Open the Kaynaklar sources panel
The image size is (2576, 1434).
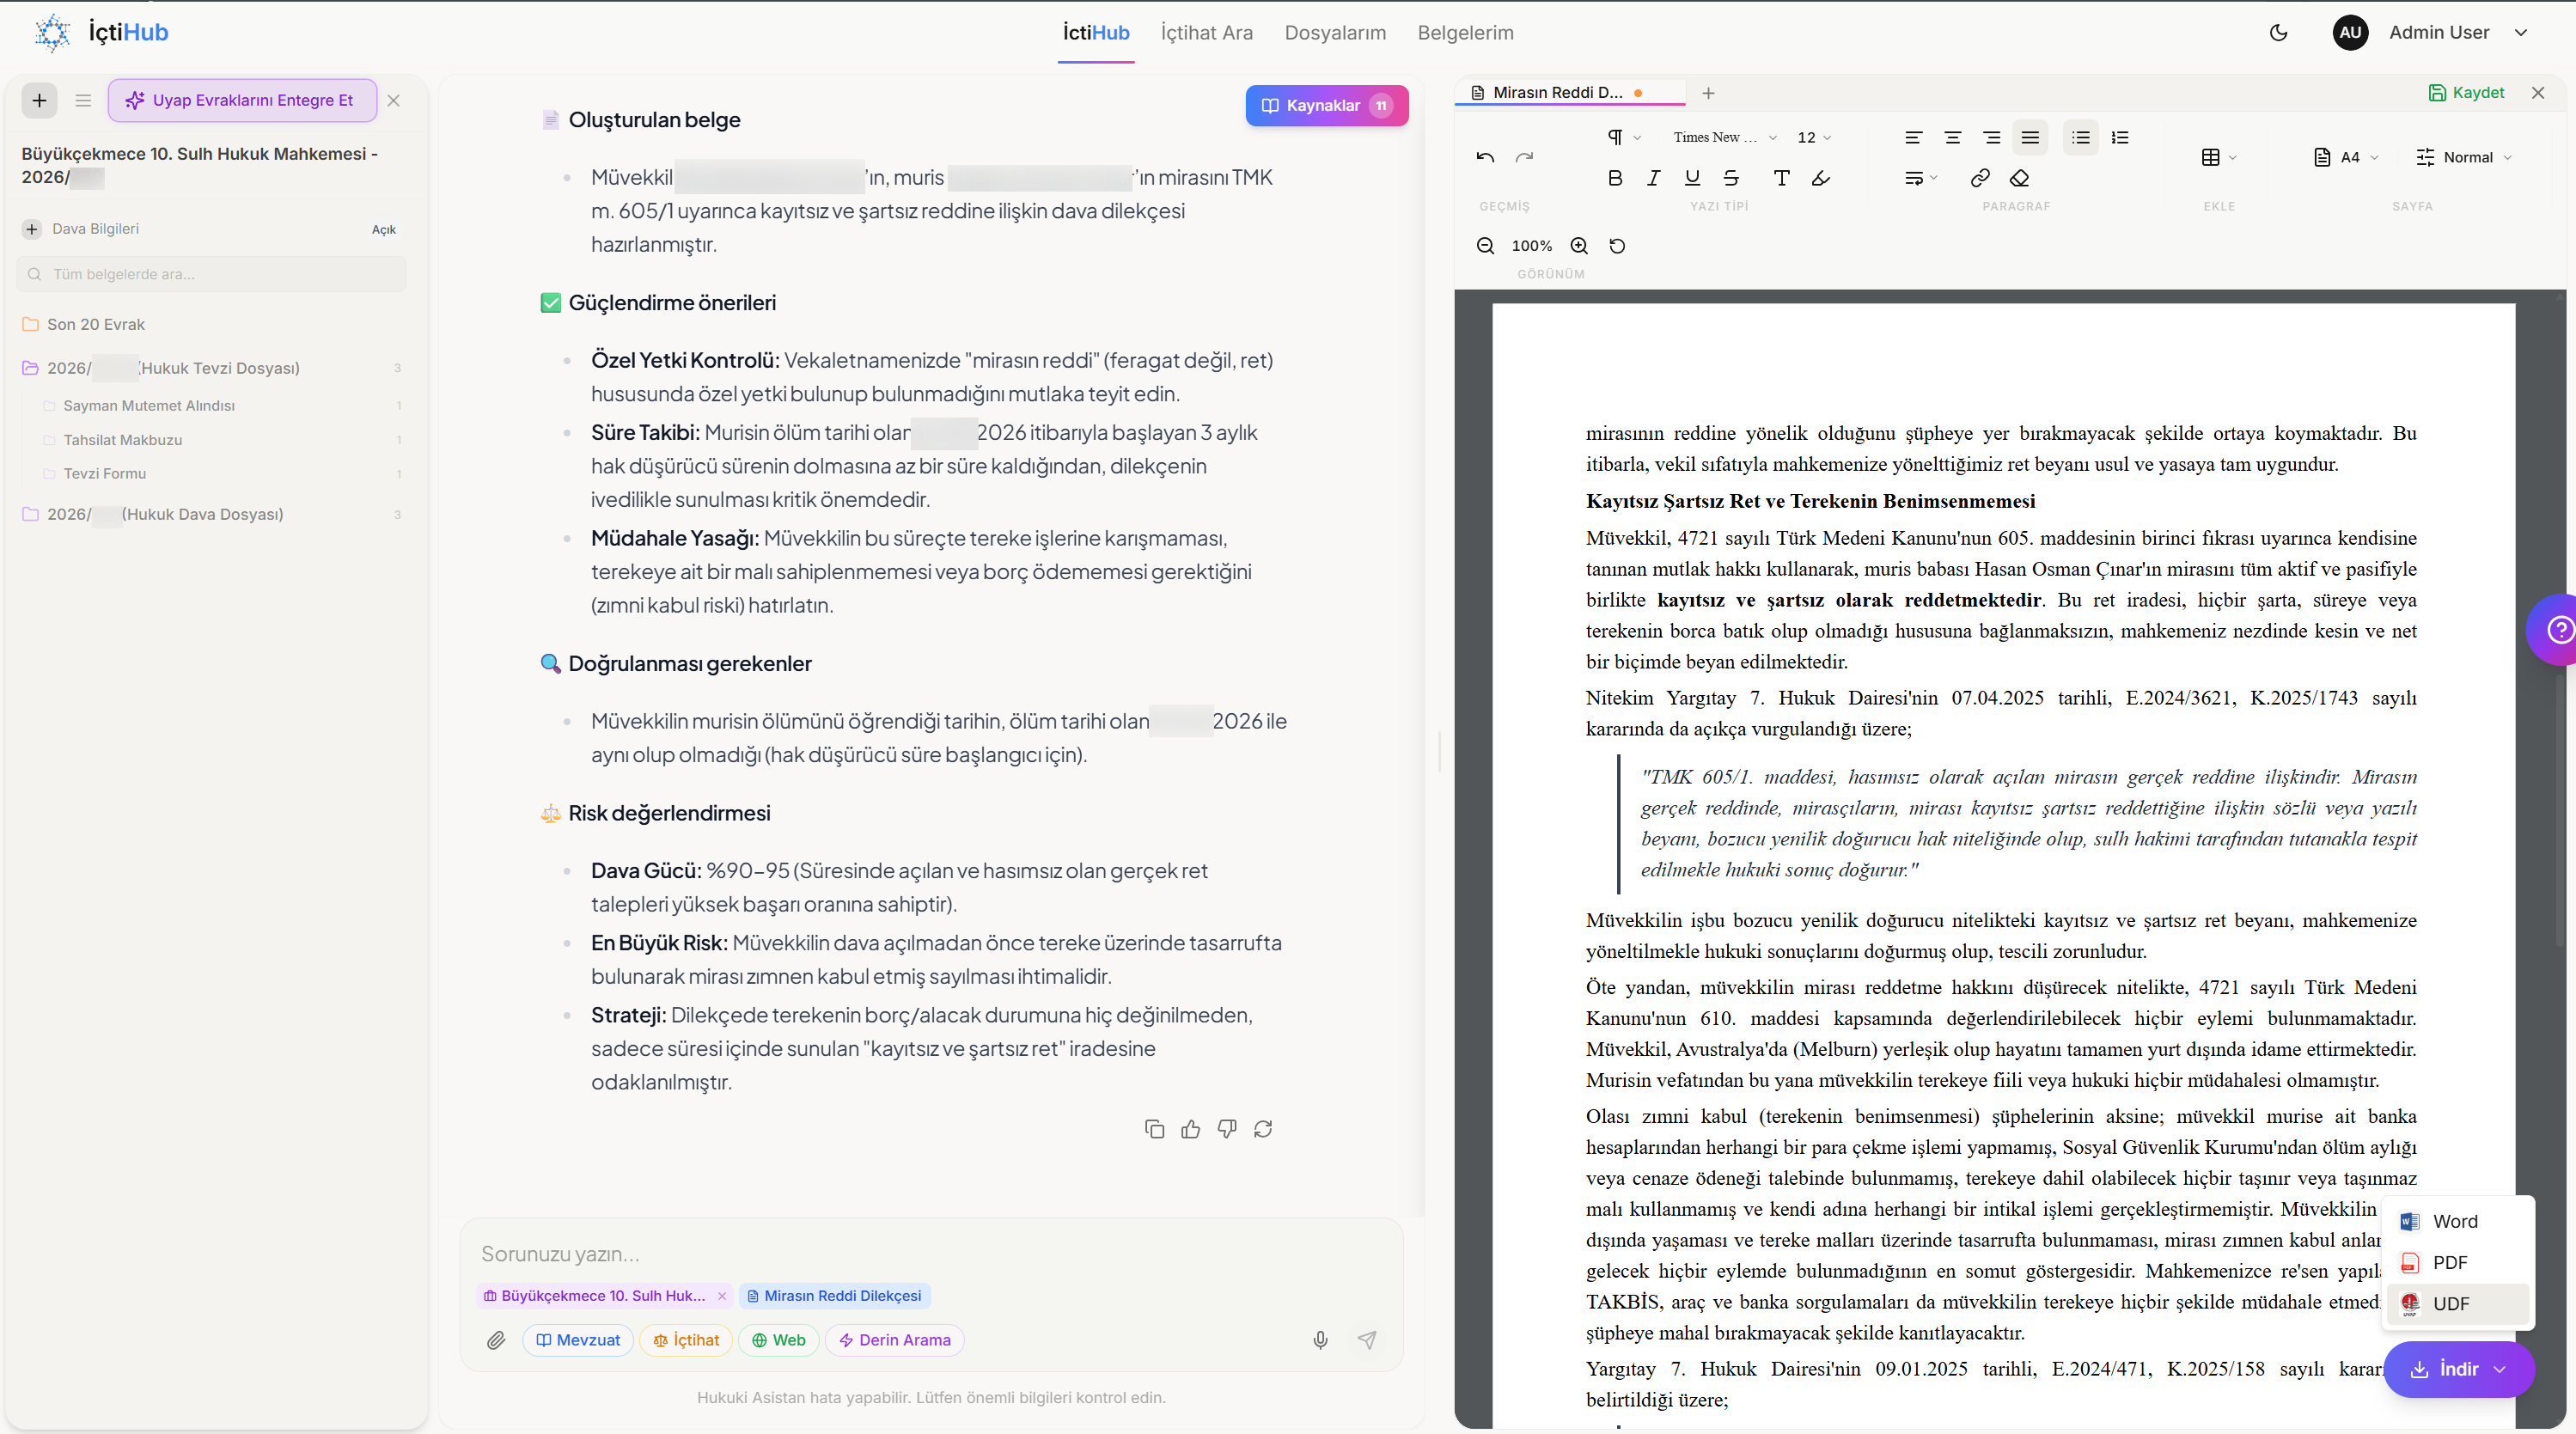click(x=1326, y=105)
